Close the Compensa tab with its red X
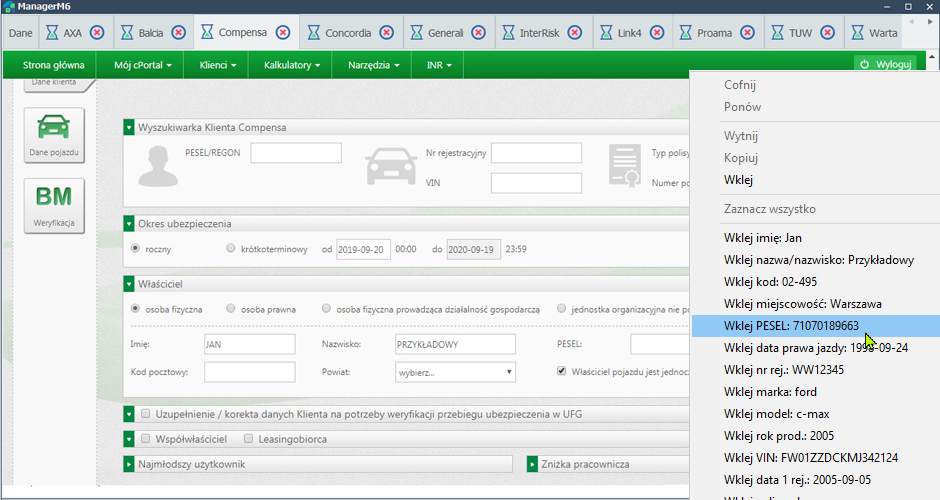 283,32
